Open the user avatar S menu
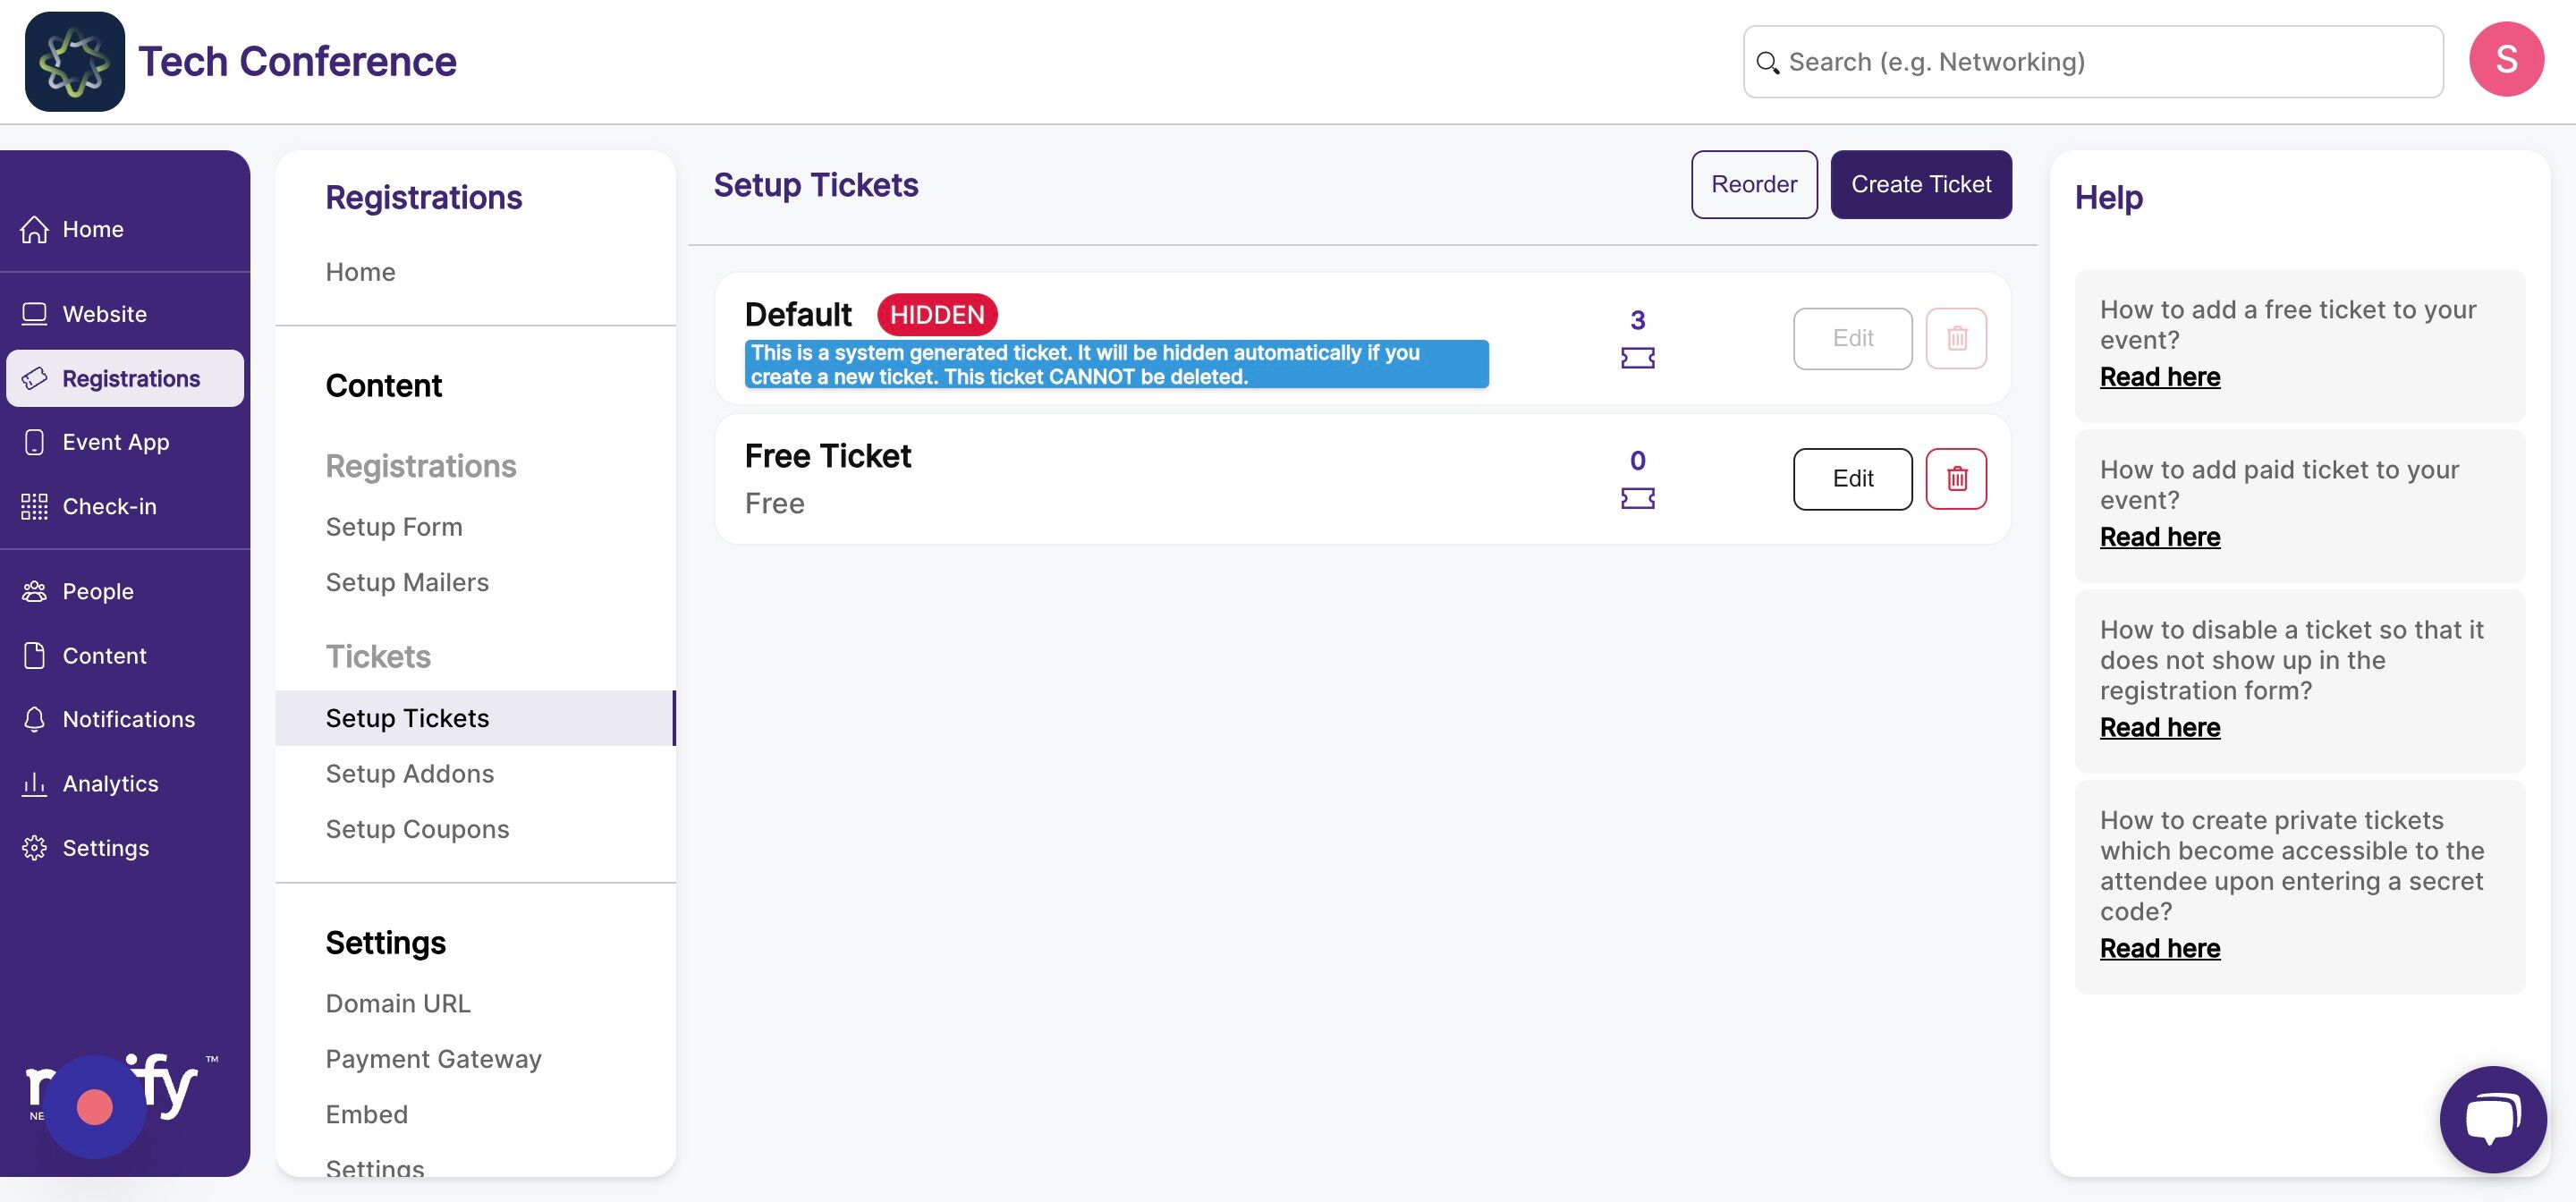 click(2506, 60)
